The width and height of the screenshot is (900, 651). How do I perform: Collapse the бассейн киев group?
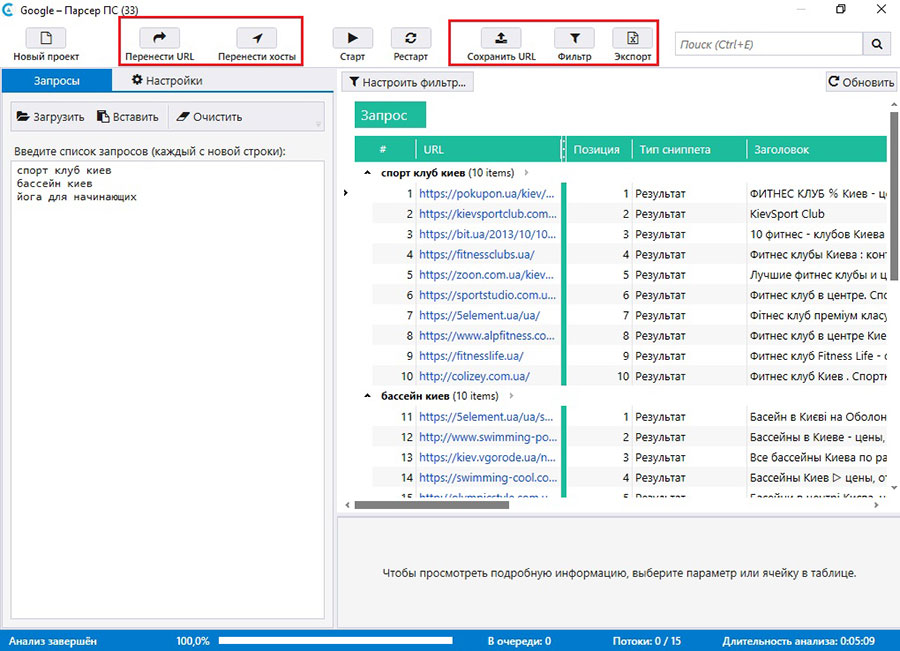pos(367,396)
